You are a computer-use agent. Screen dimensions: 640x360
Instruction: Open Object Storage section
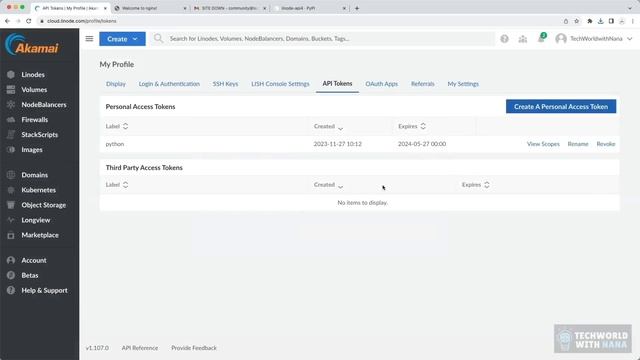[43, 205]
